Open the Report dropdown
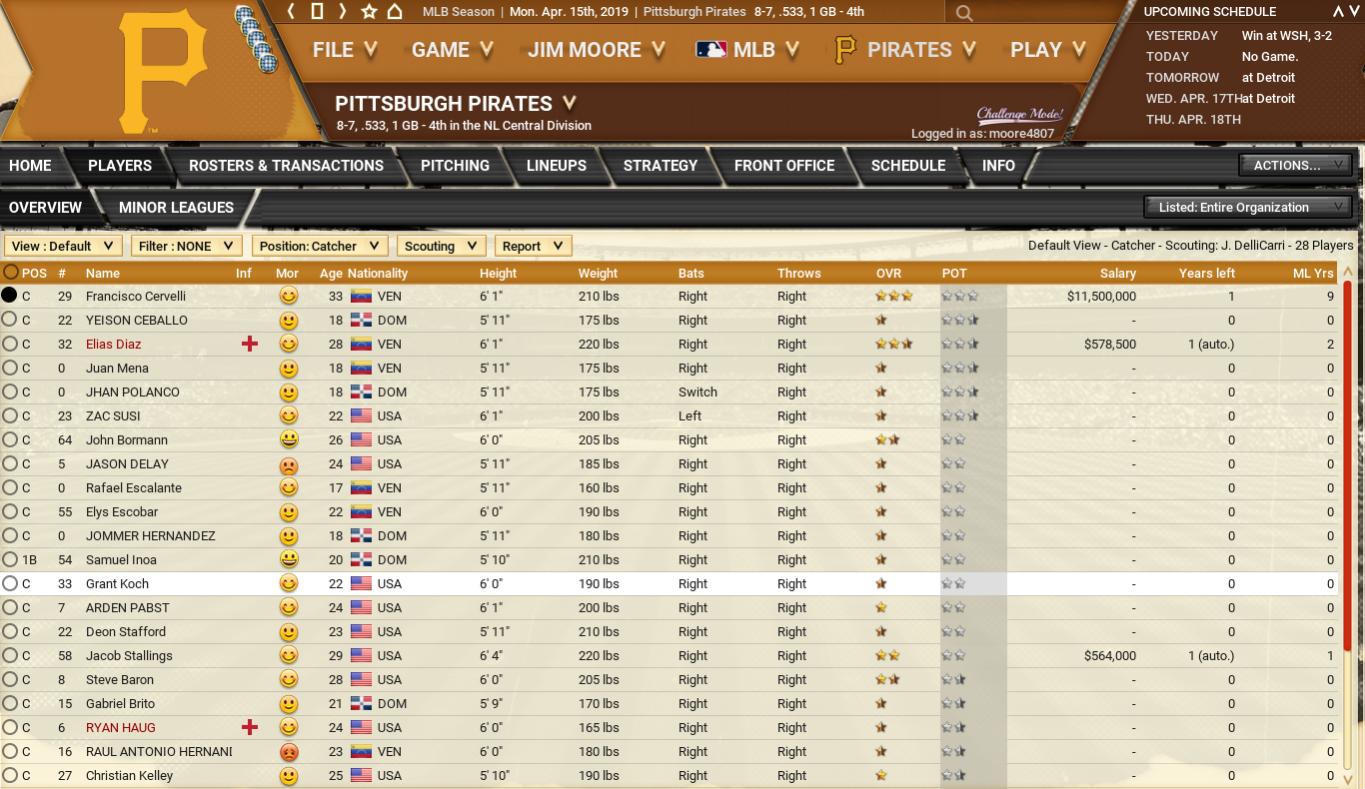Image resolution: width=1365 pixels, height=789 pixels. click(x=533, y=246)
